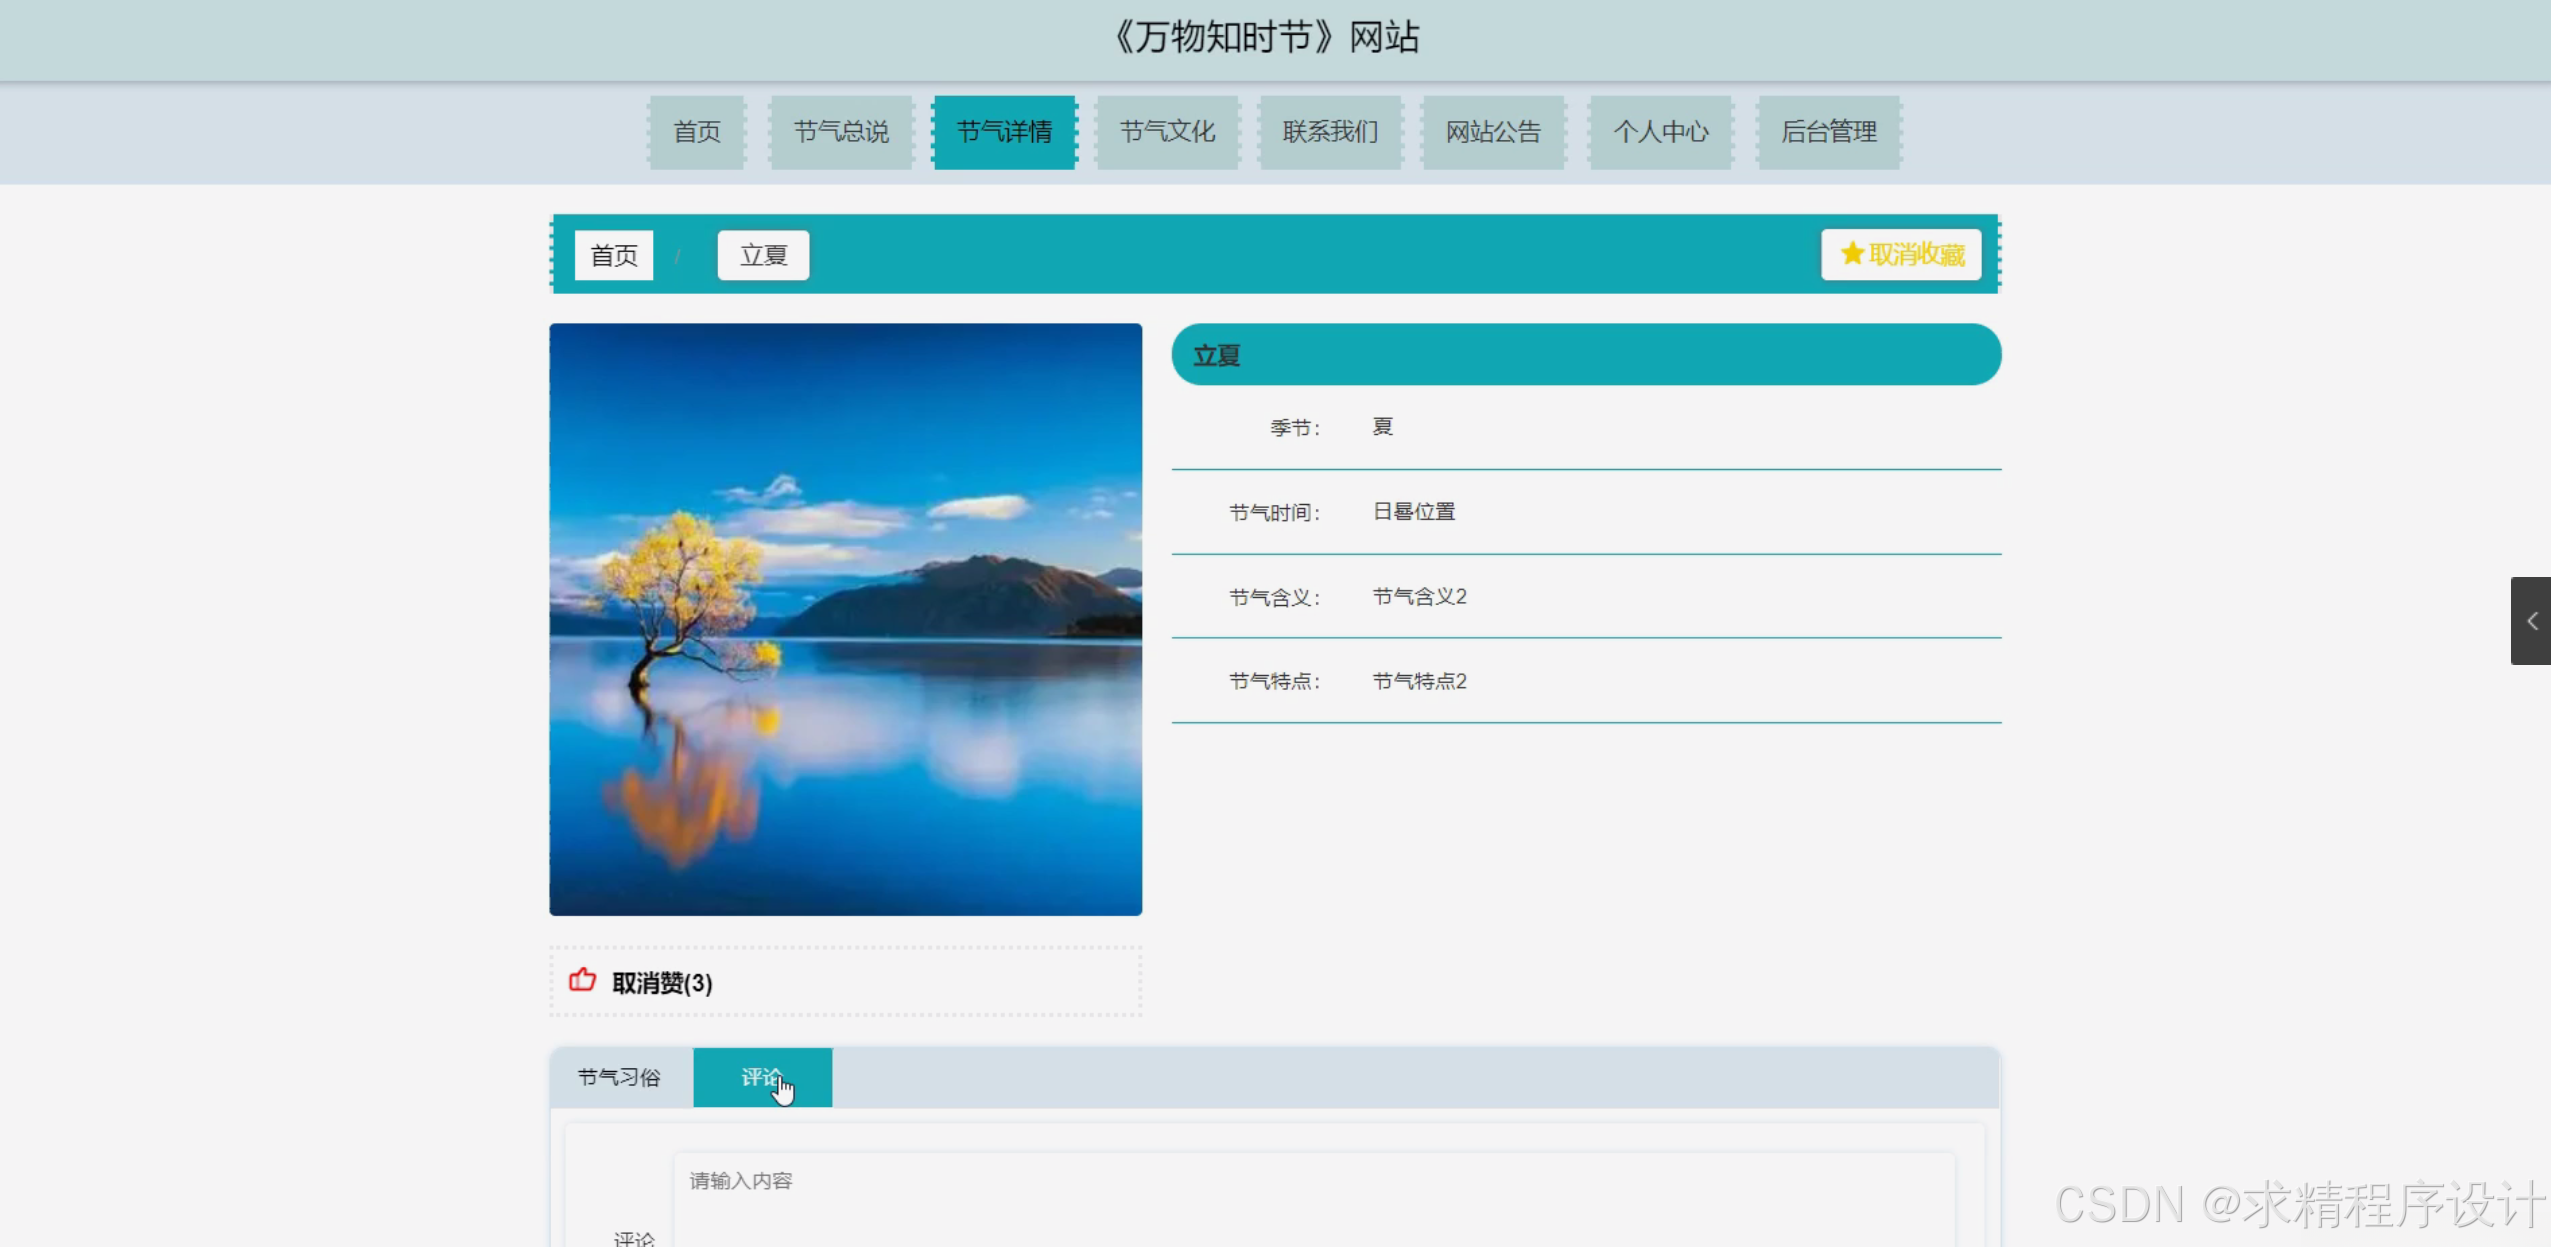Click the red thumbs-up like icon

582,980
